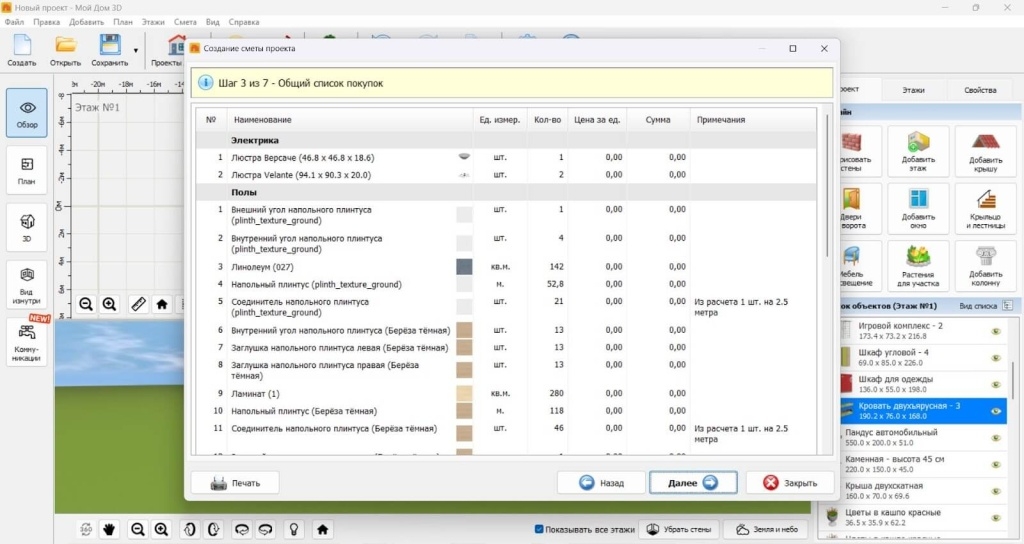
Task: Switch to the Этажи tab
Action: coord(913,90)
